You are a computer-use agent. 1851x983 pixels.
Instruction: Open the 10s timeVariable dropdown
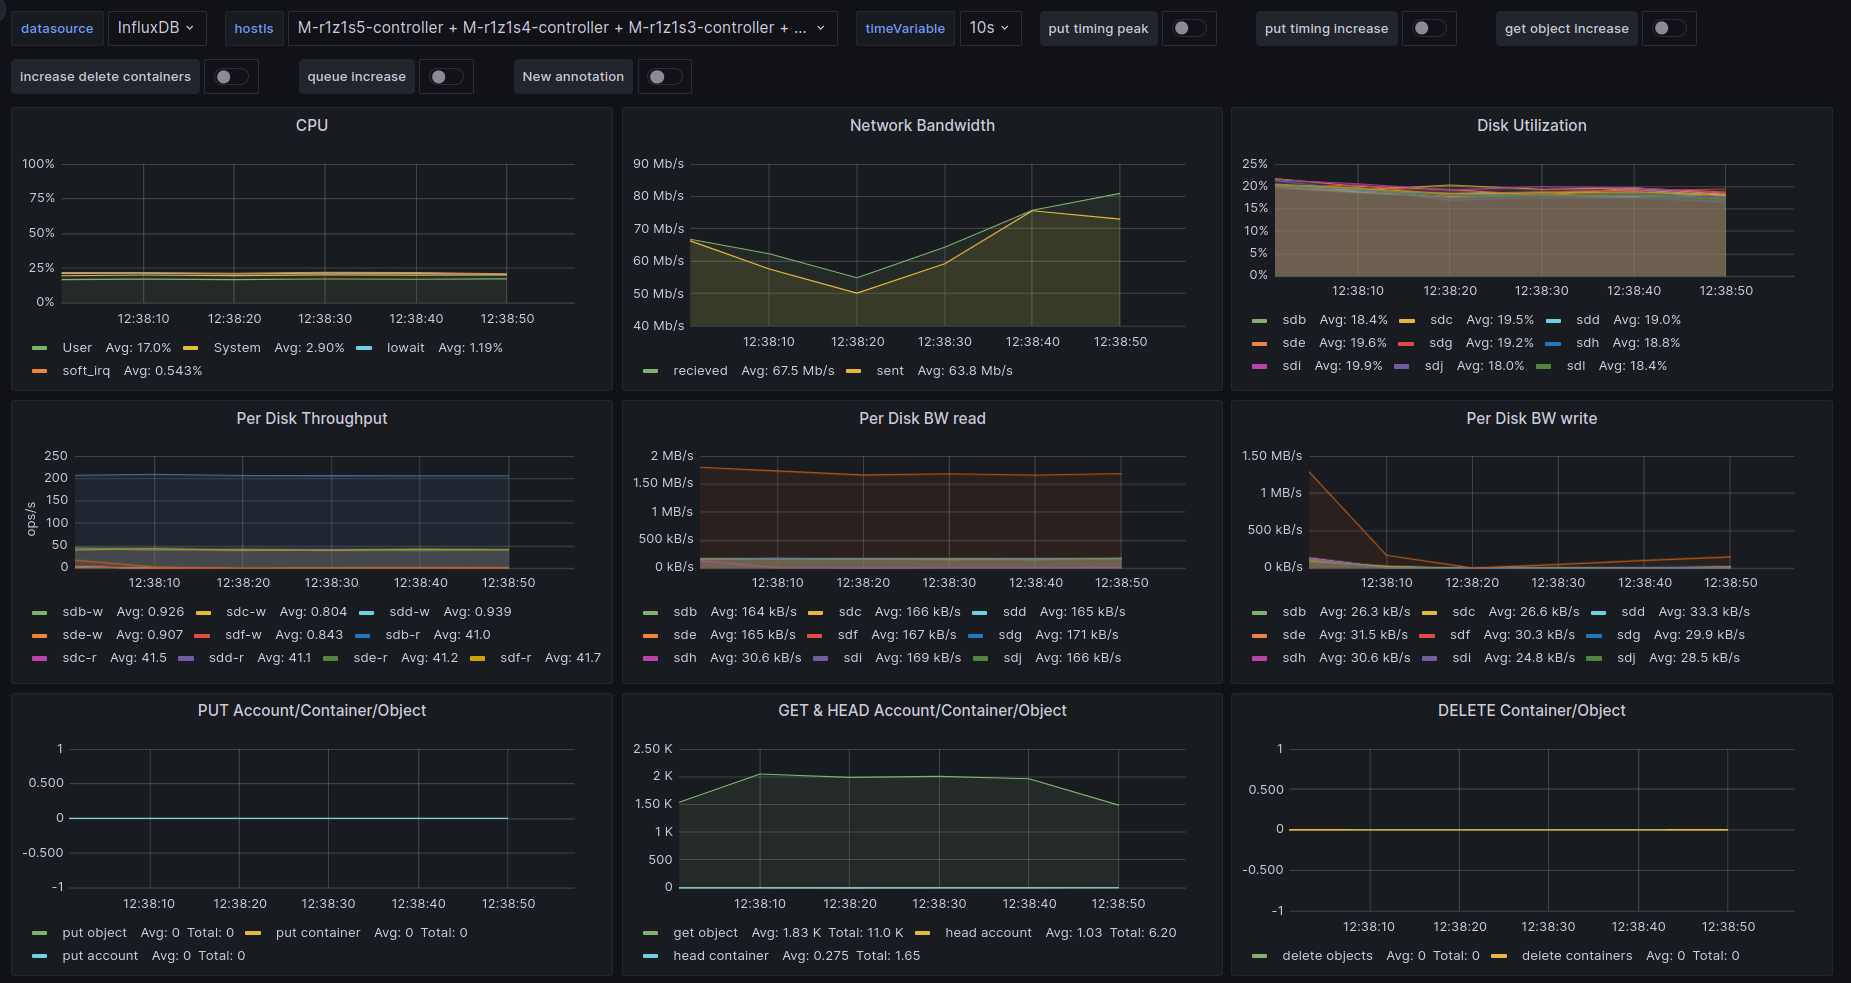(x=988, y=28)
